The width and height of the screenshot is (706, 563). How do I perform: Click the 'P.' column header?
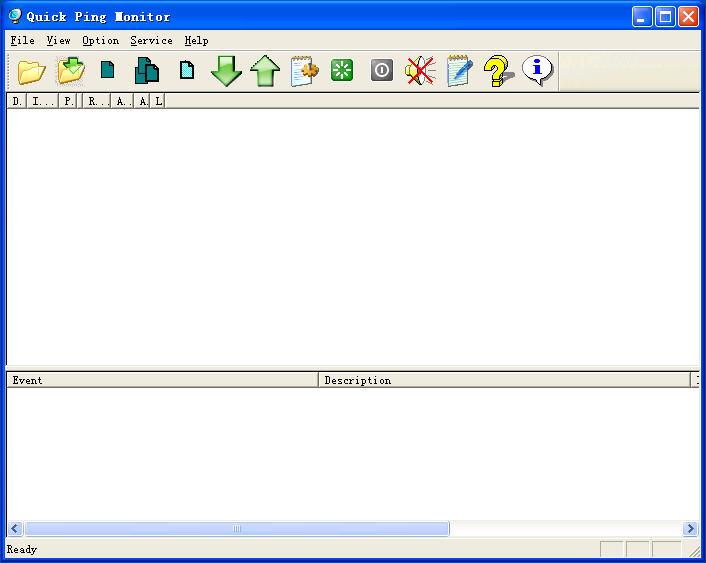click(68, 101)
